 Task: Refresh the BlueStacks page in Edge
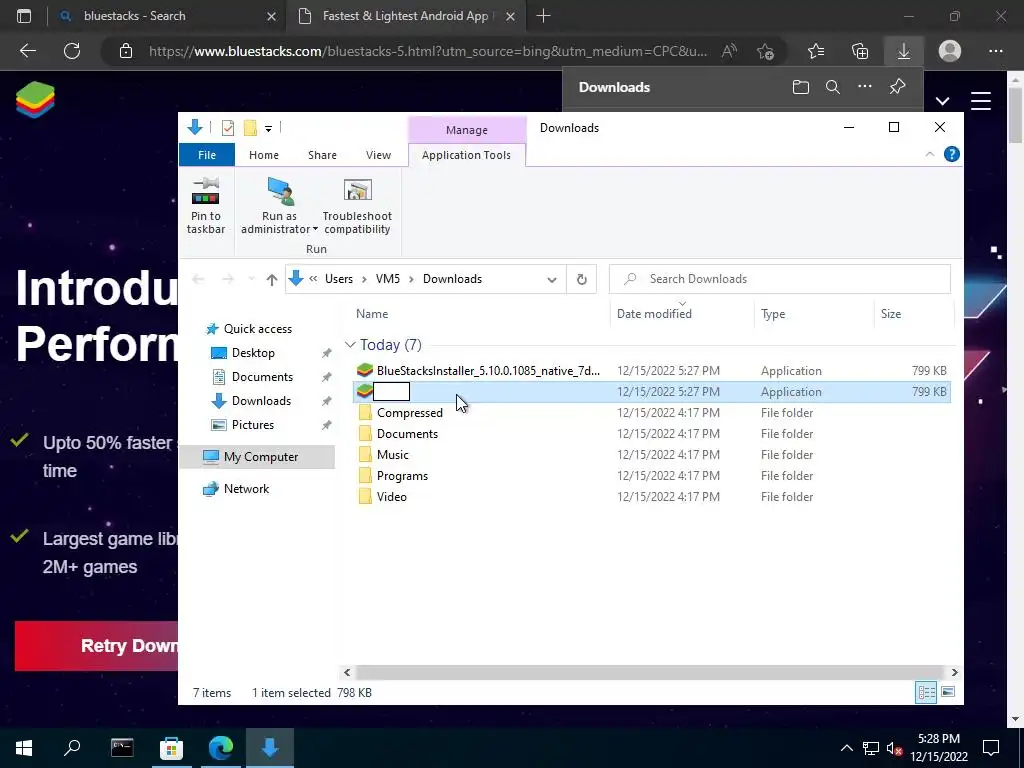click(72, 51)
